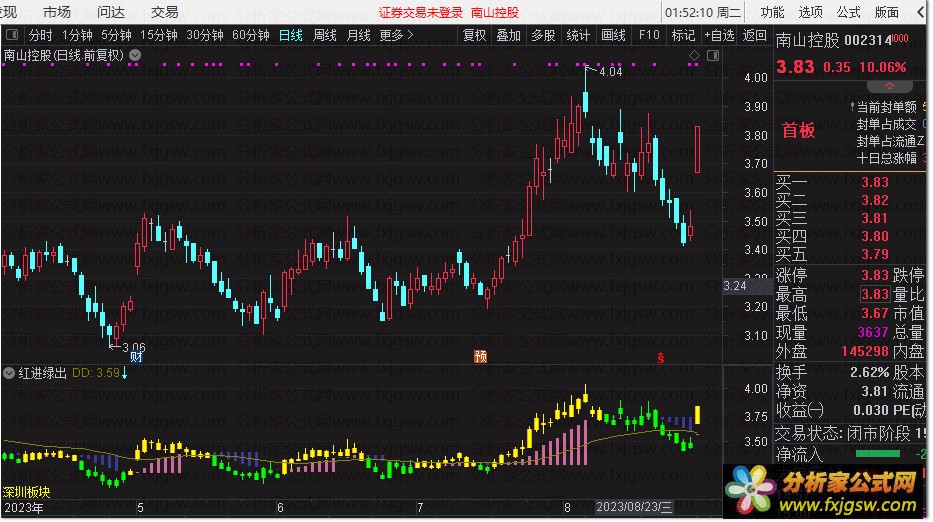Click the 买五 price 3.79
Screen dimensions: 933x522
click(875, 254)
